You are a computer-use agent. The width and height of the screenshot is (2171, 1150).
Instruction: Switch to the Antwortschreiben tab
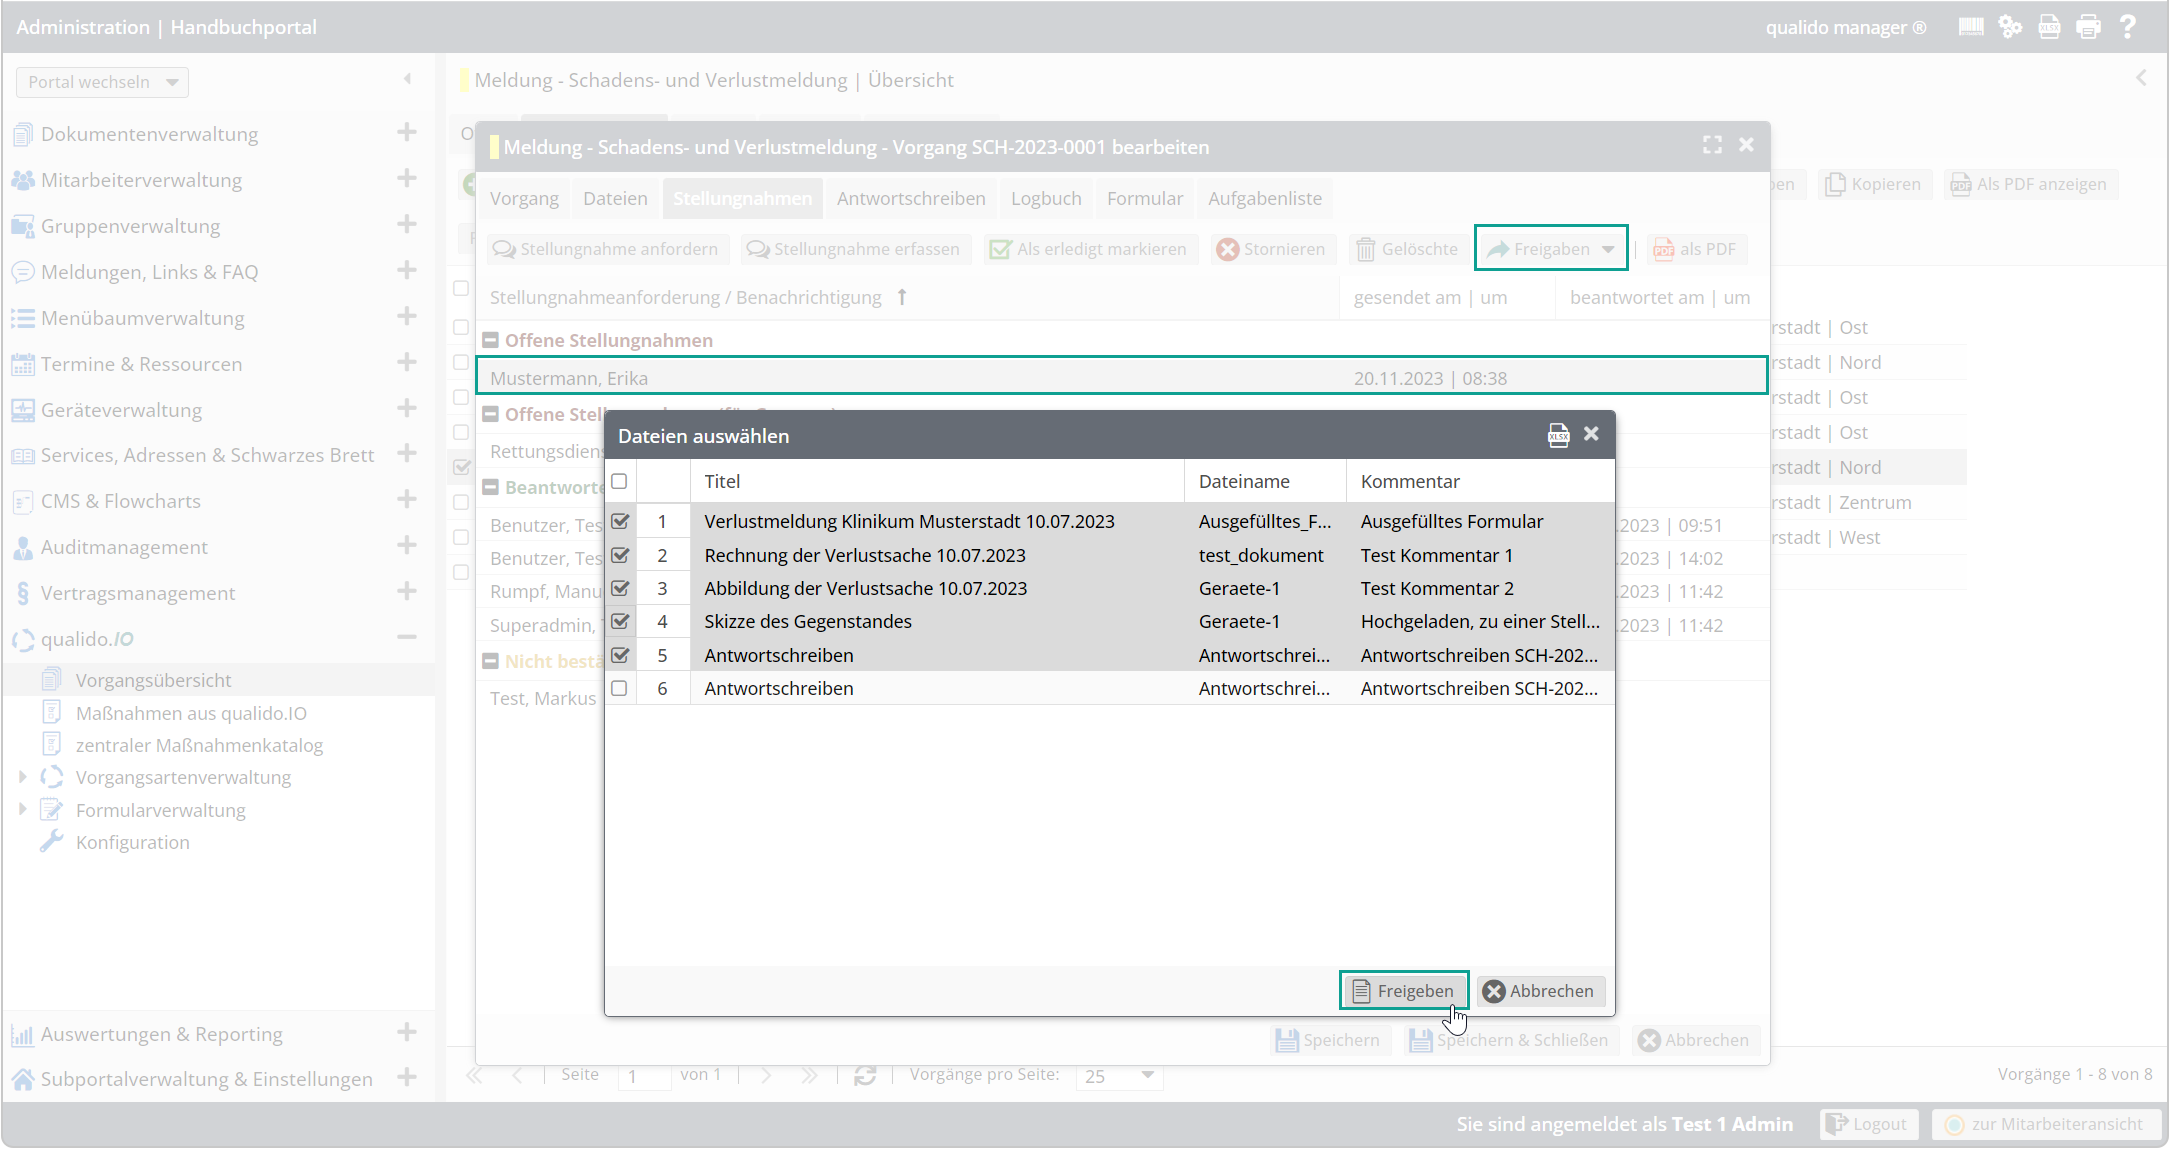click(x=911, y=198)
